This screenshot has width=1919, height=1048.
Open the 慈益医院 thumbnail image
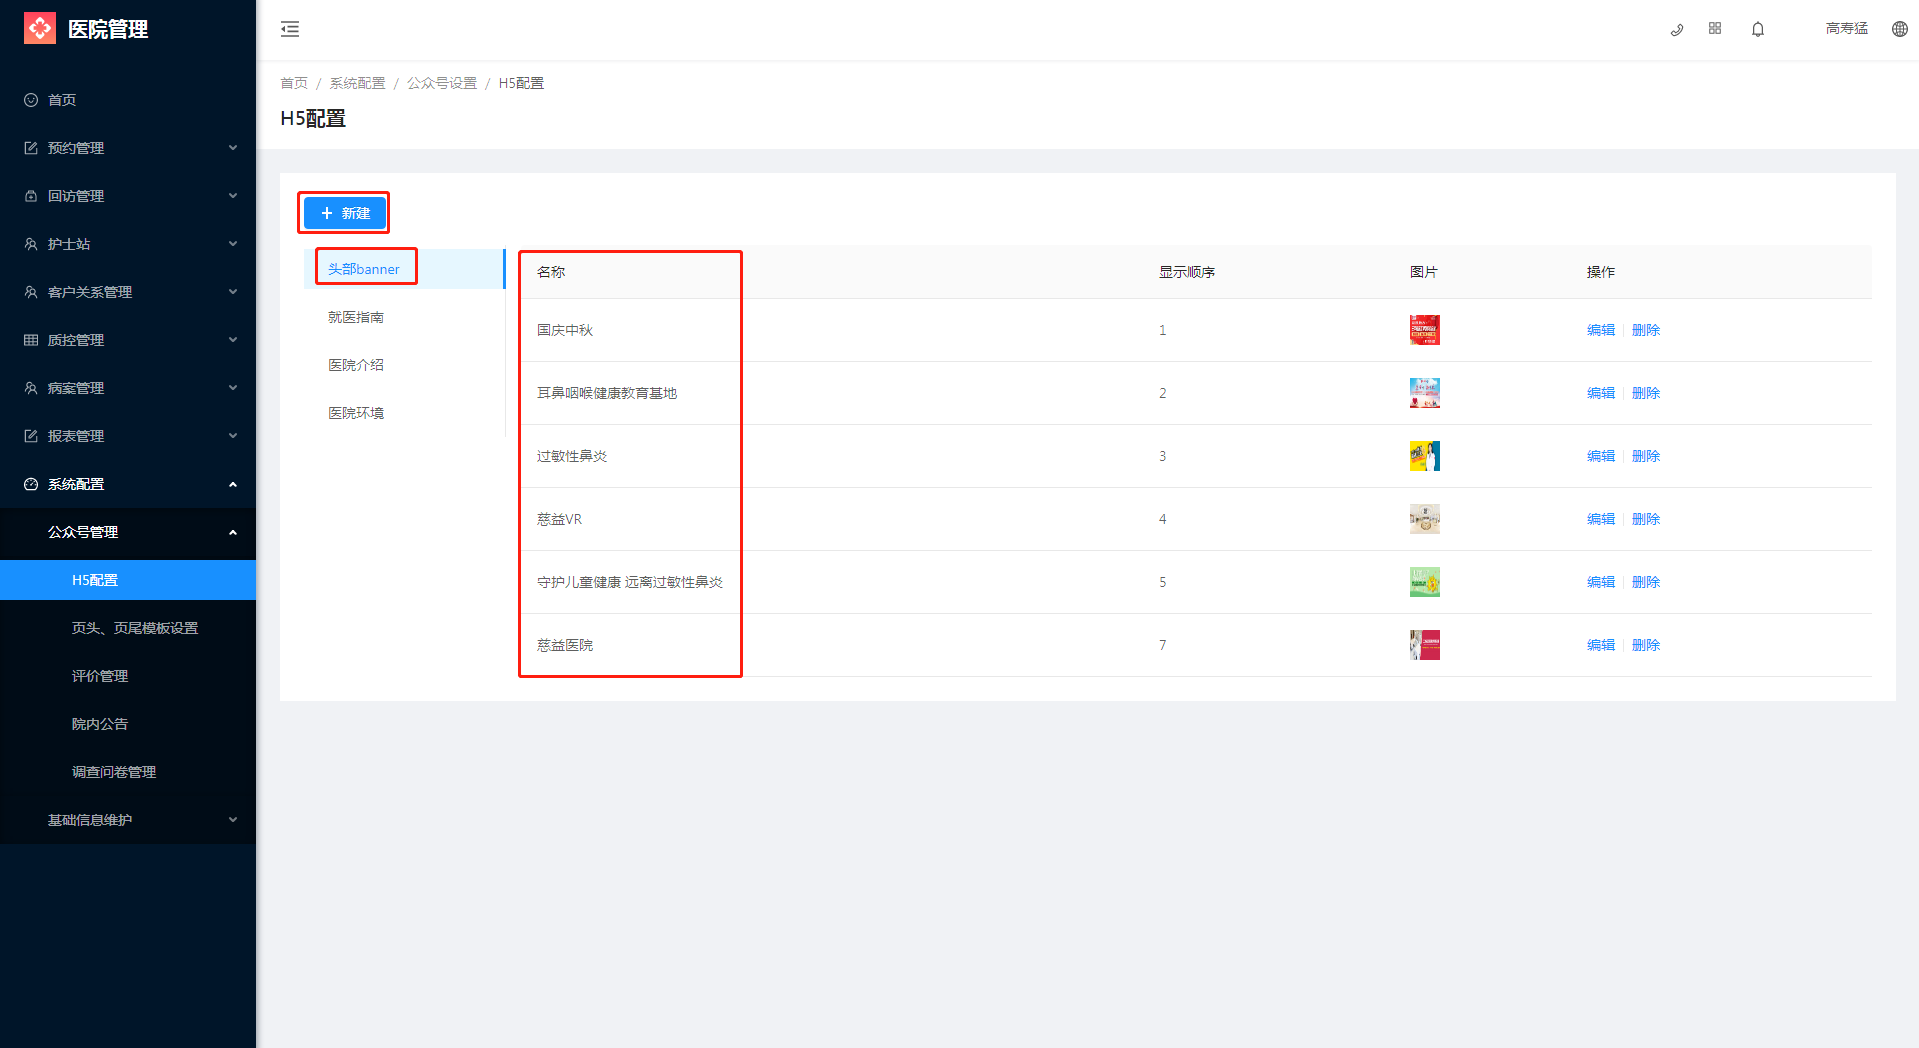[1425, 645]
